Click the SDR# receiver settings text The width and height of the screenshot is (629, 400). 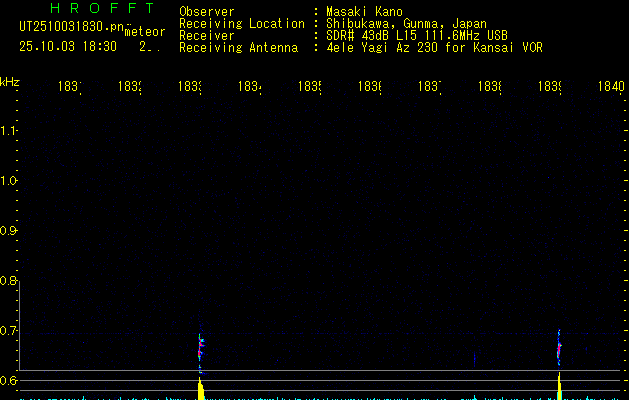tap(417, 35)
